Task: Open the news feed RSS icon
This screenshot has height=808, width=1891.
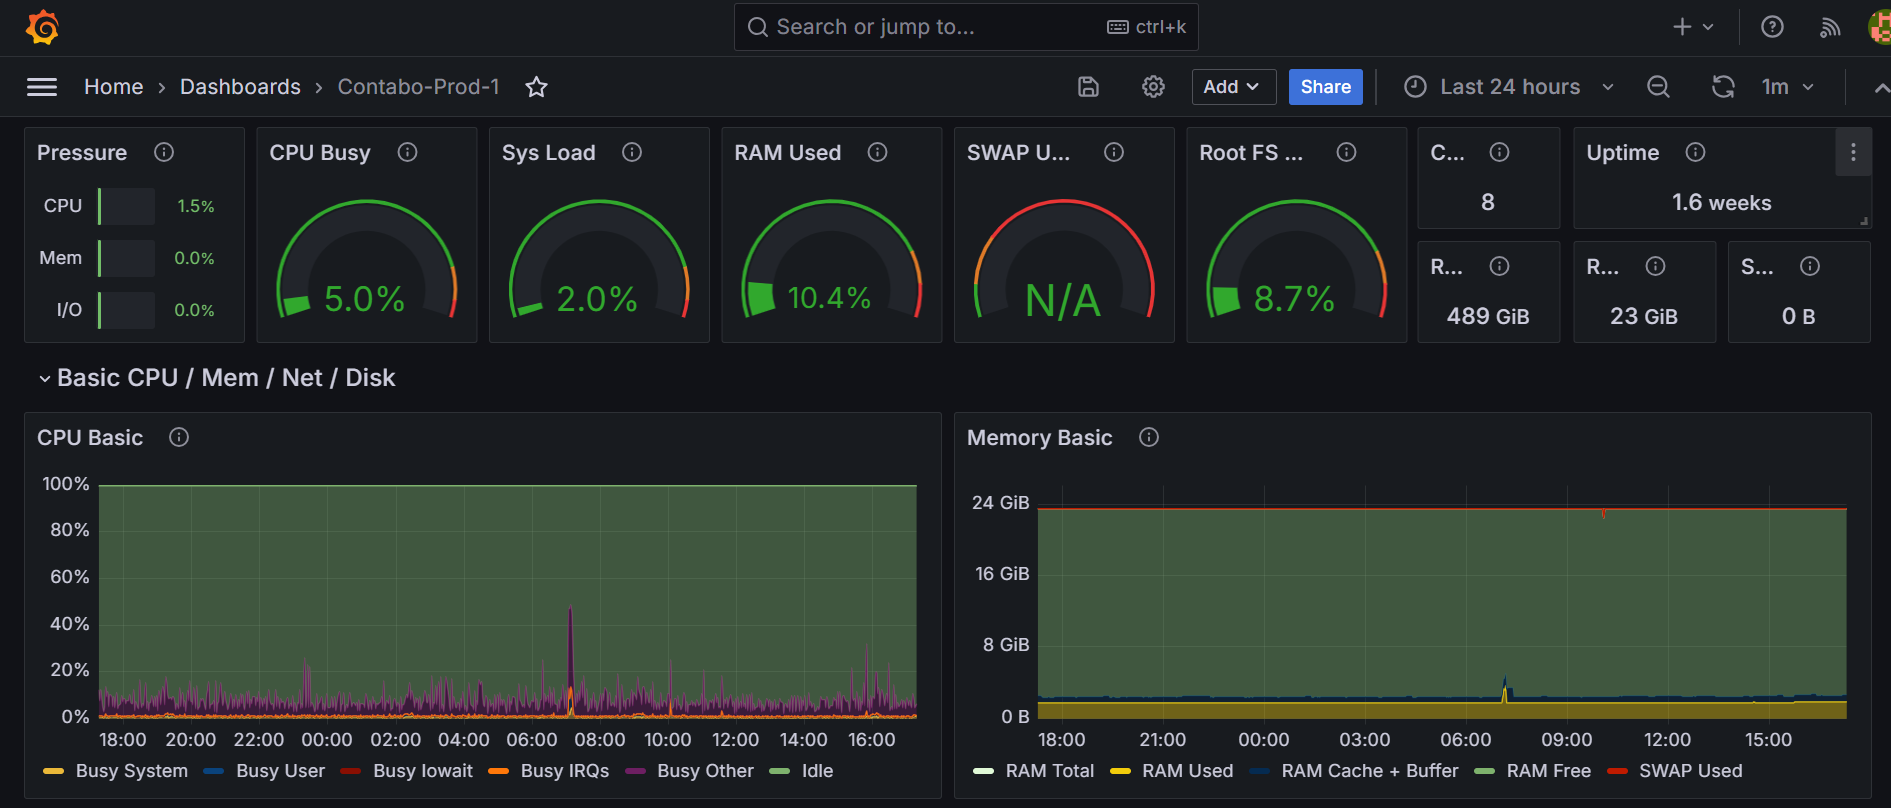Action: coord(1830,27)
